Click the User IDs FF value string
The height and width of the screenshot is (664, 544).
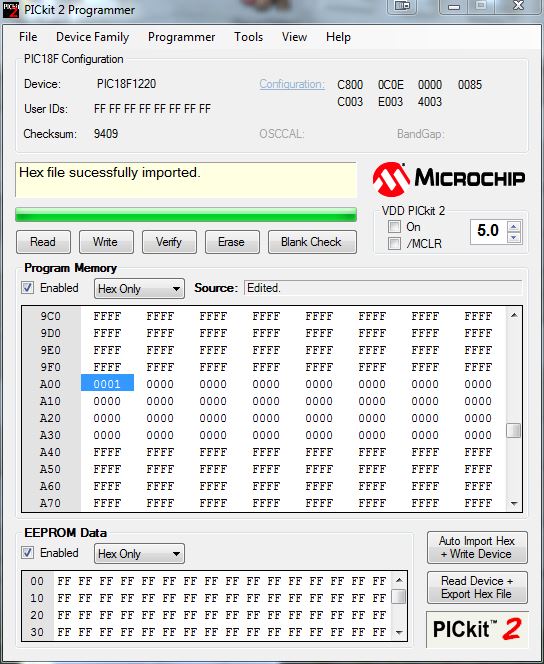pos(152,109)
